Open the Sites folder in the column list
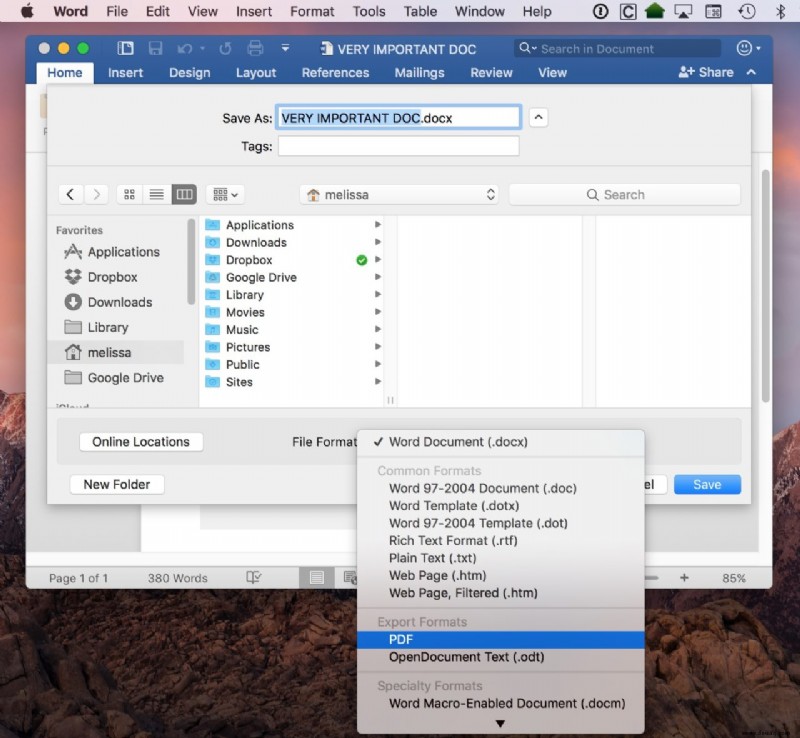800x738 pixels. [x=292, y=382]
